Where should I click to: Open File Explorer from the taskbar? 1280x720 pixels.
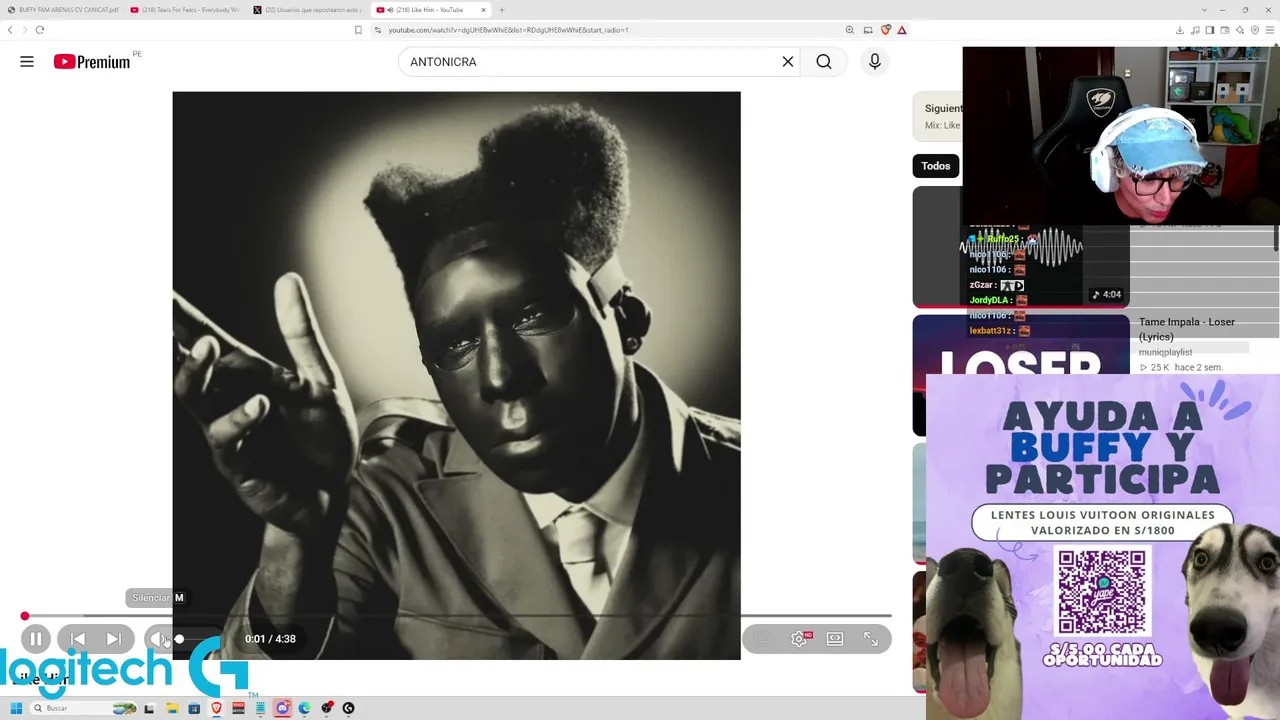(172, 708)
